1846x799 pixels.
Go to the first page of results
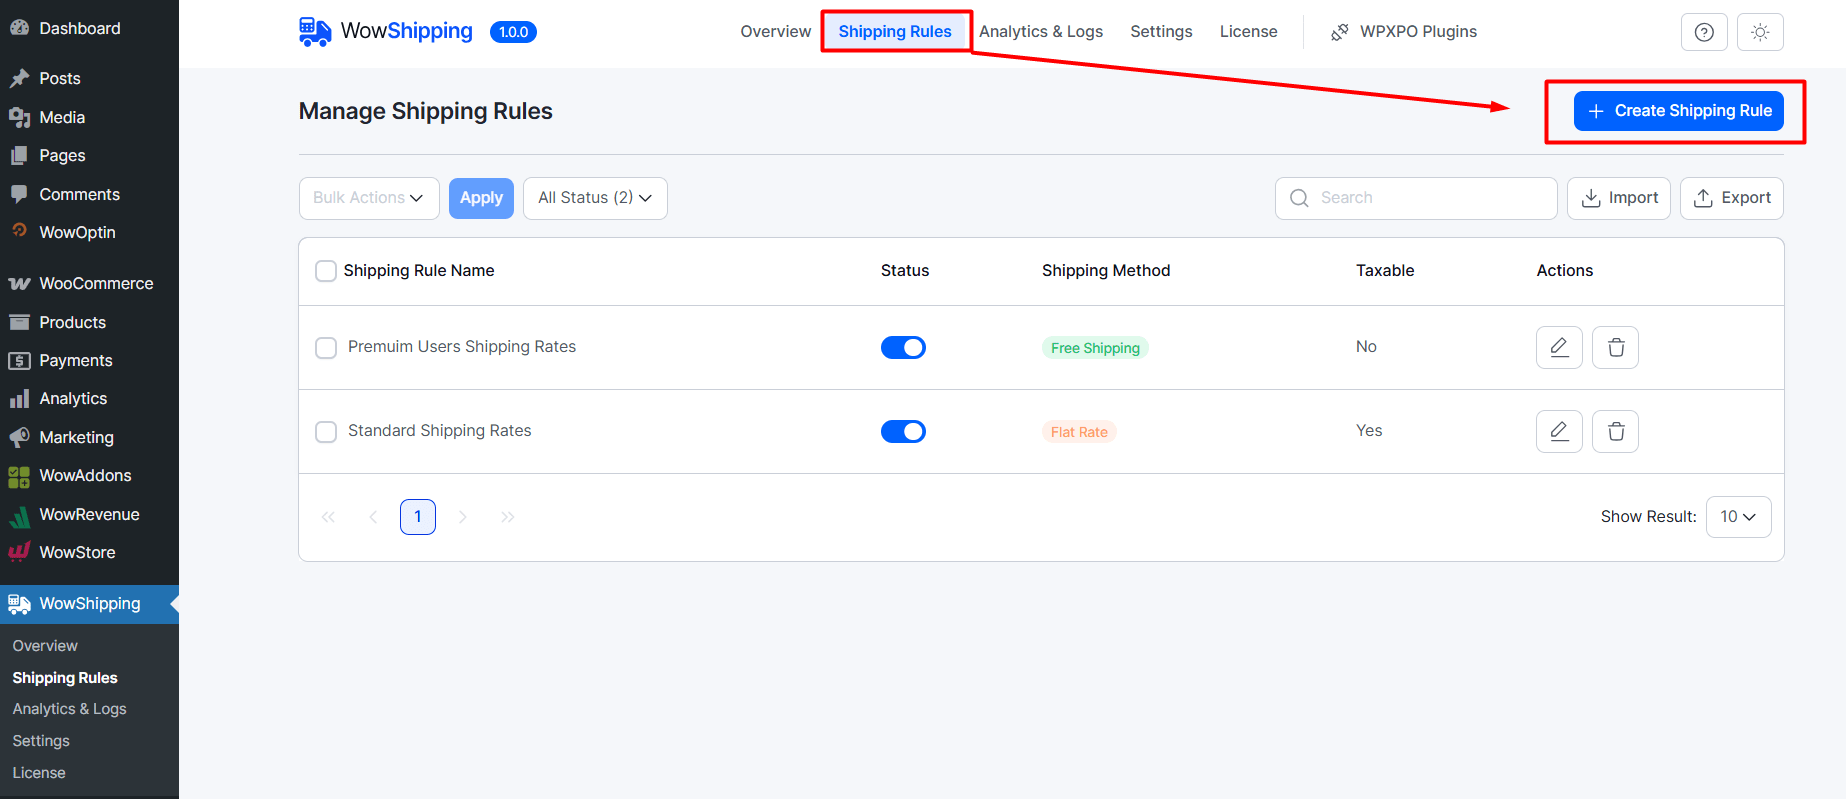click(x=328, y=517)
